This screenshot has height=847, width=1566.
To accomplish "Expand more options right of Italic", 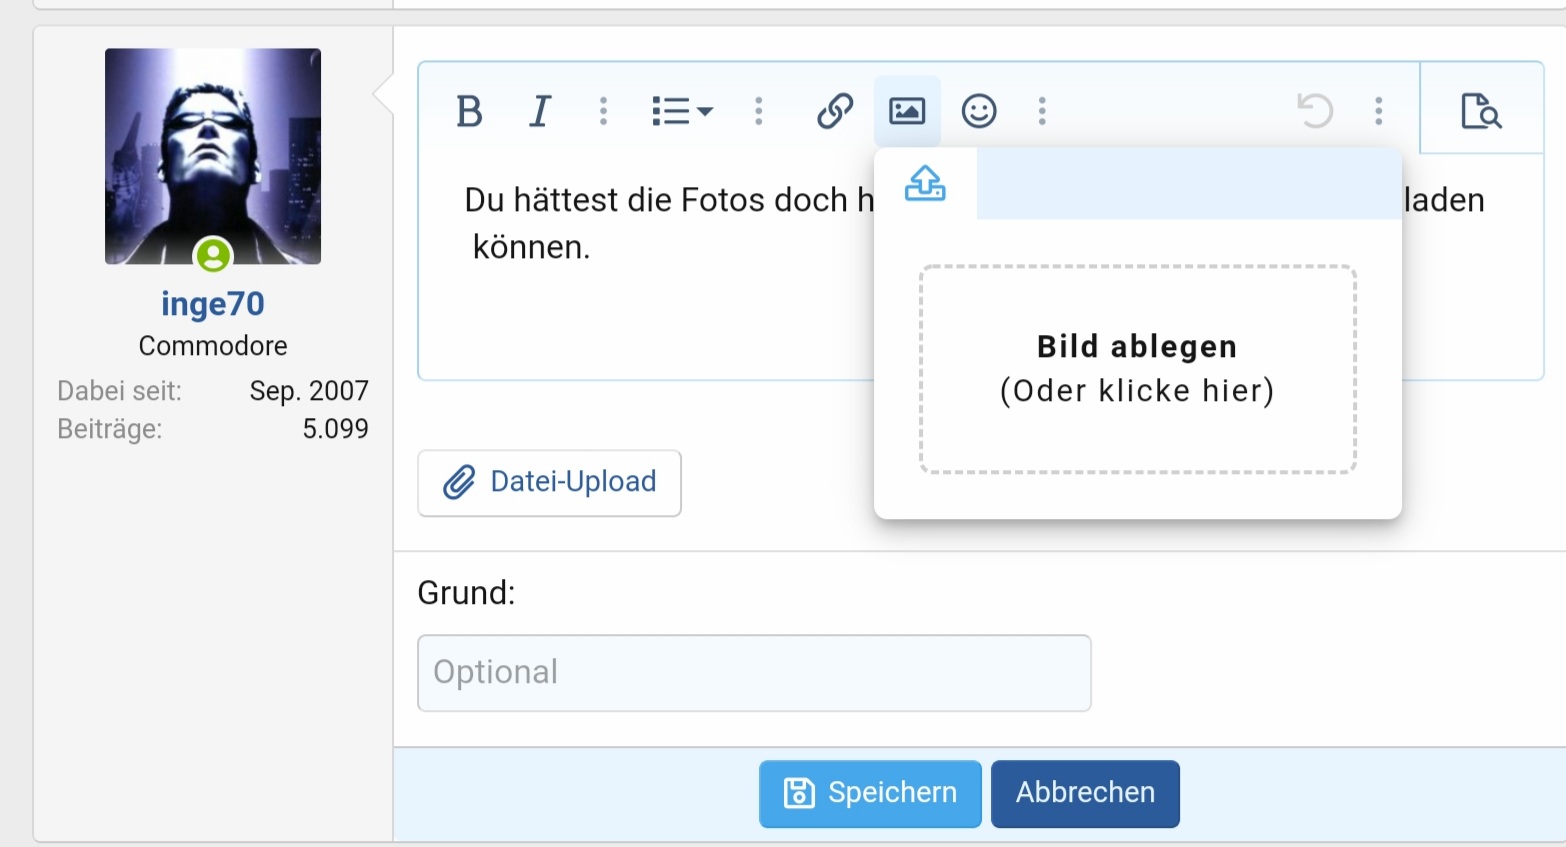I will point(603,111).
